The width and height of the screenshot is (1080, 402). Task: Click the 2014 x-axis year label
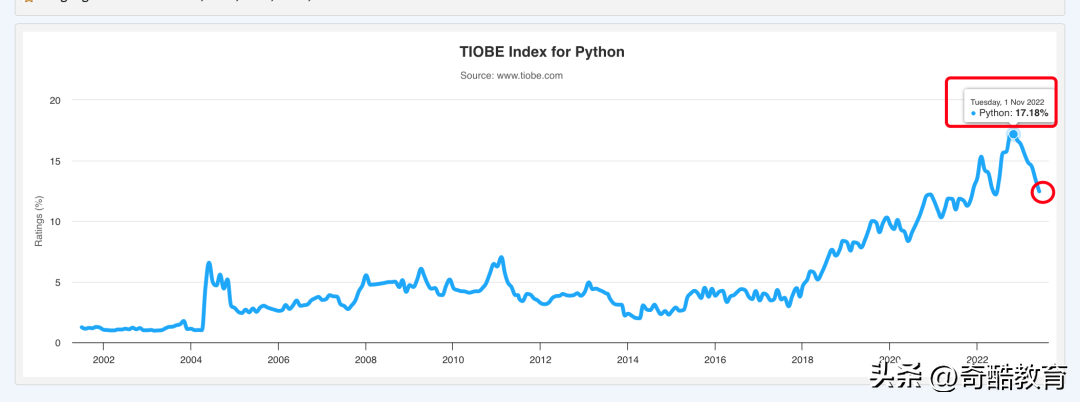627,359
